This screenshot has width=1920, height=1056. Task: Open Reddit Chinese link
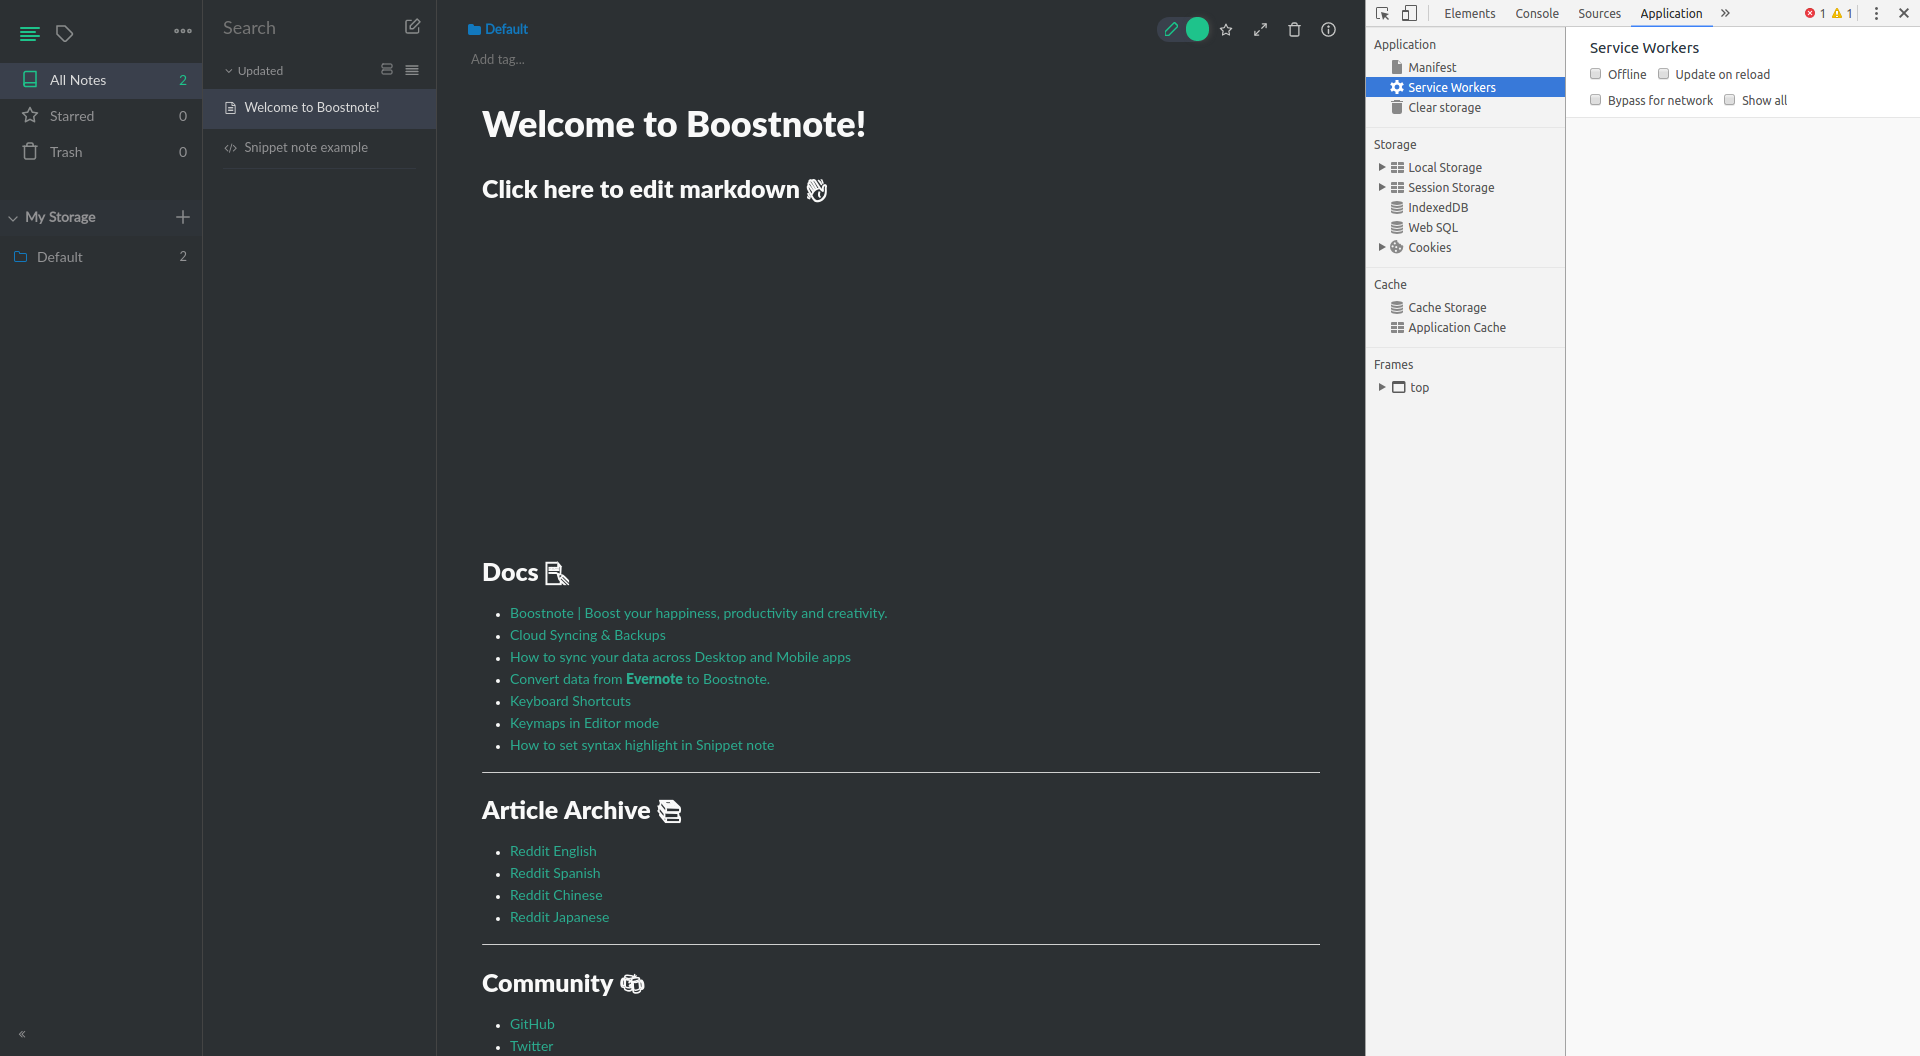pos(556,895)
